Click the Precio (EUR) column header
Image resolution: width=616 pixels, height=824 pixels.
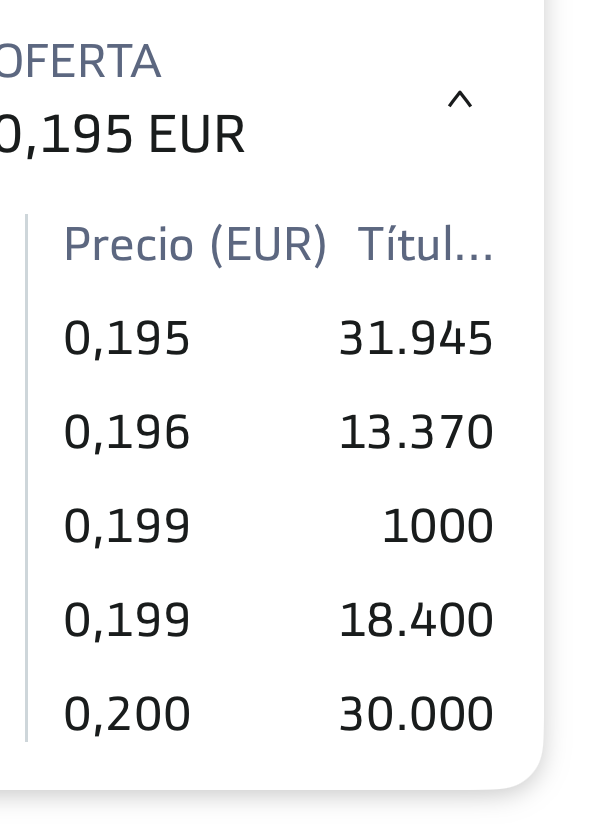196,244
